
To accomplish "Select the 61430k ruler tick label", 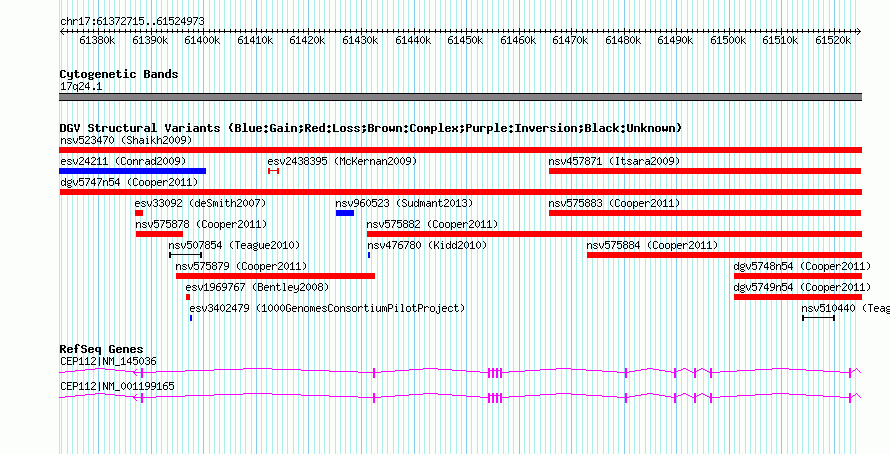I will (360, 40).
